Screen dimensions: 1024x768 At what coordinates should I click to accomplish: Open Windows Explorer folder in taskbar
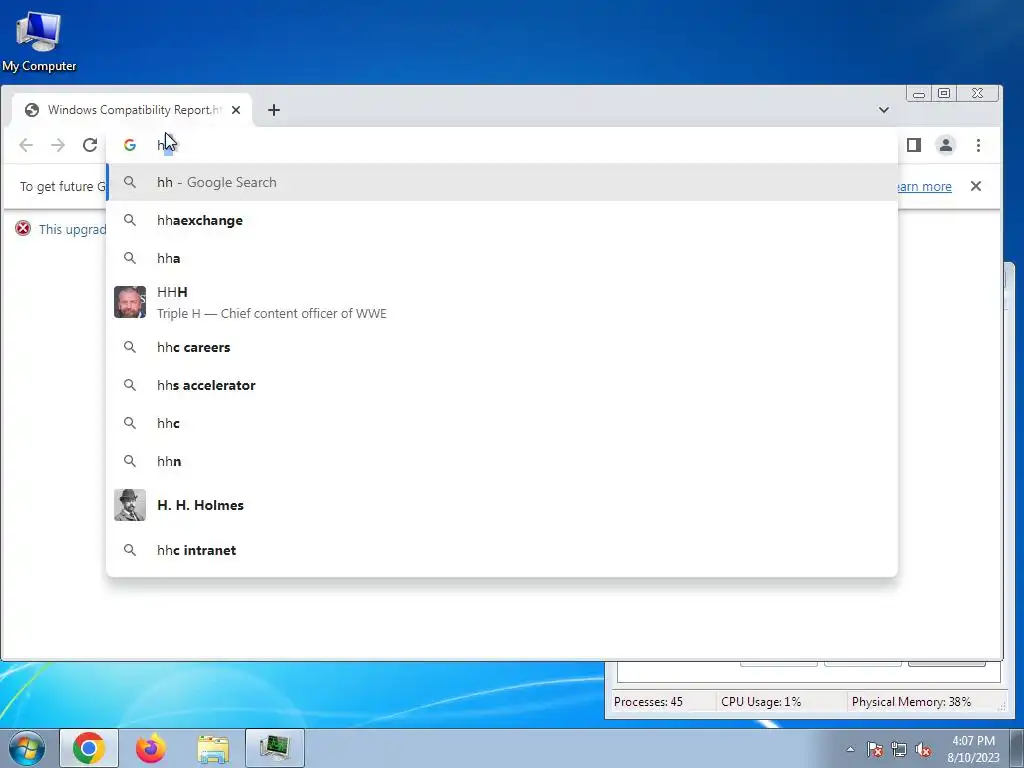coord(214,748)
